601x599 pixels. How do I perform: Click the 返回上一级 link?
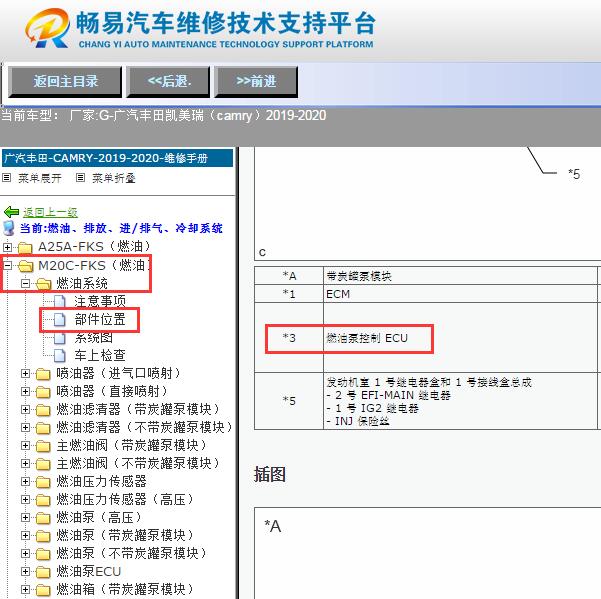pos(50,212)
